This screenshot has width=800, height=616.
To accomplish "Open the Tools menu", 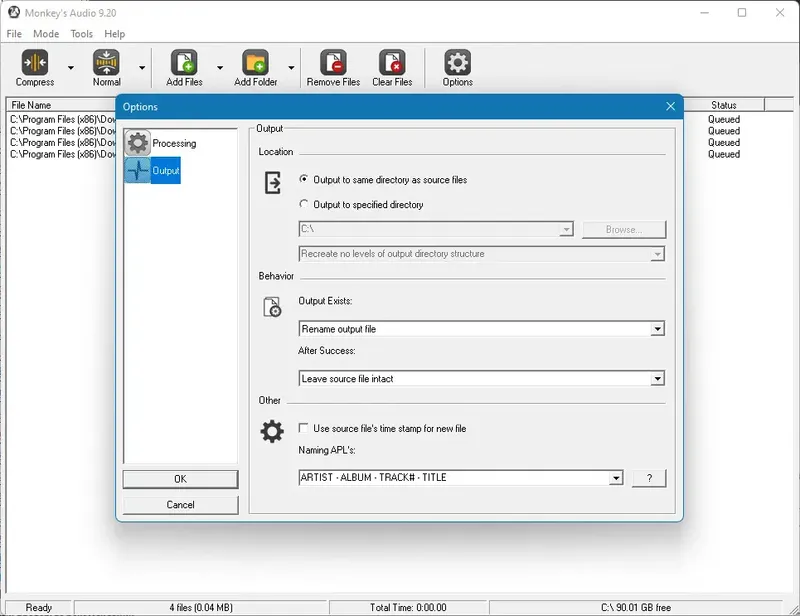I will [x=82, y=34].
